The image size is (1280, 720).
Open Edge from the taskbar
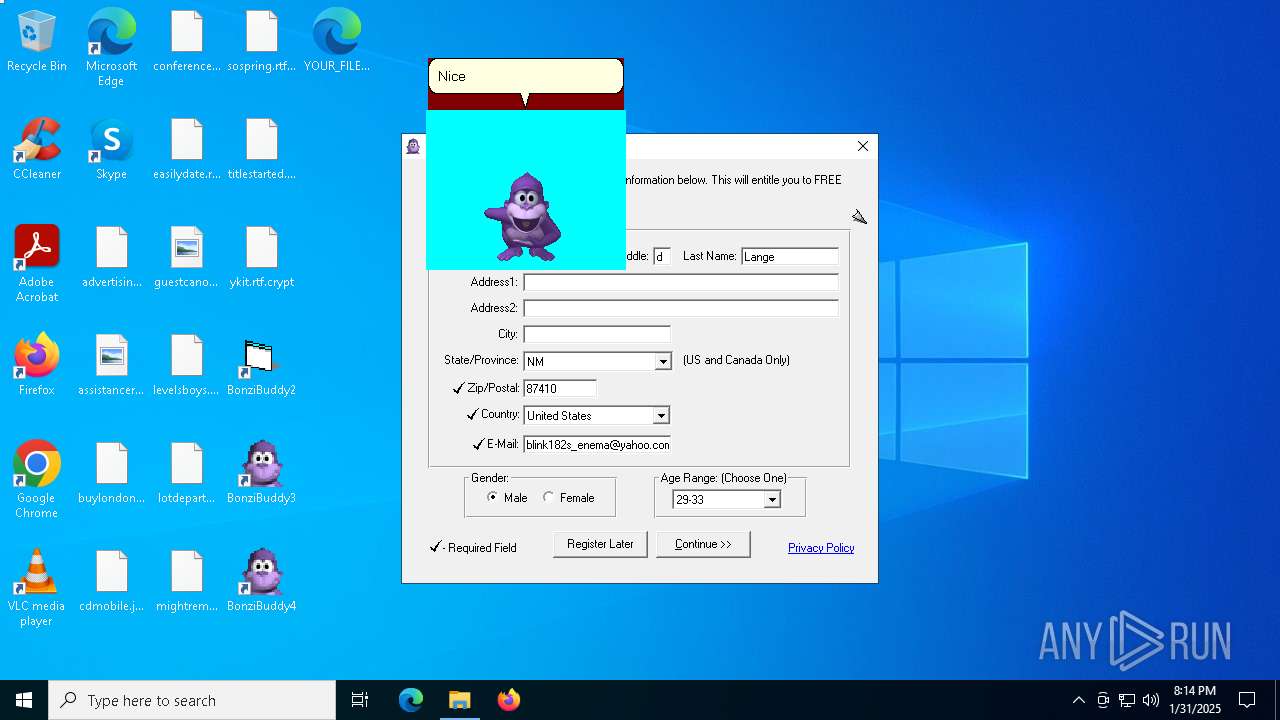coord(411,700)
